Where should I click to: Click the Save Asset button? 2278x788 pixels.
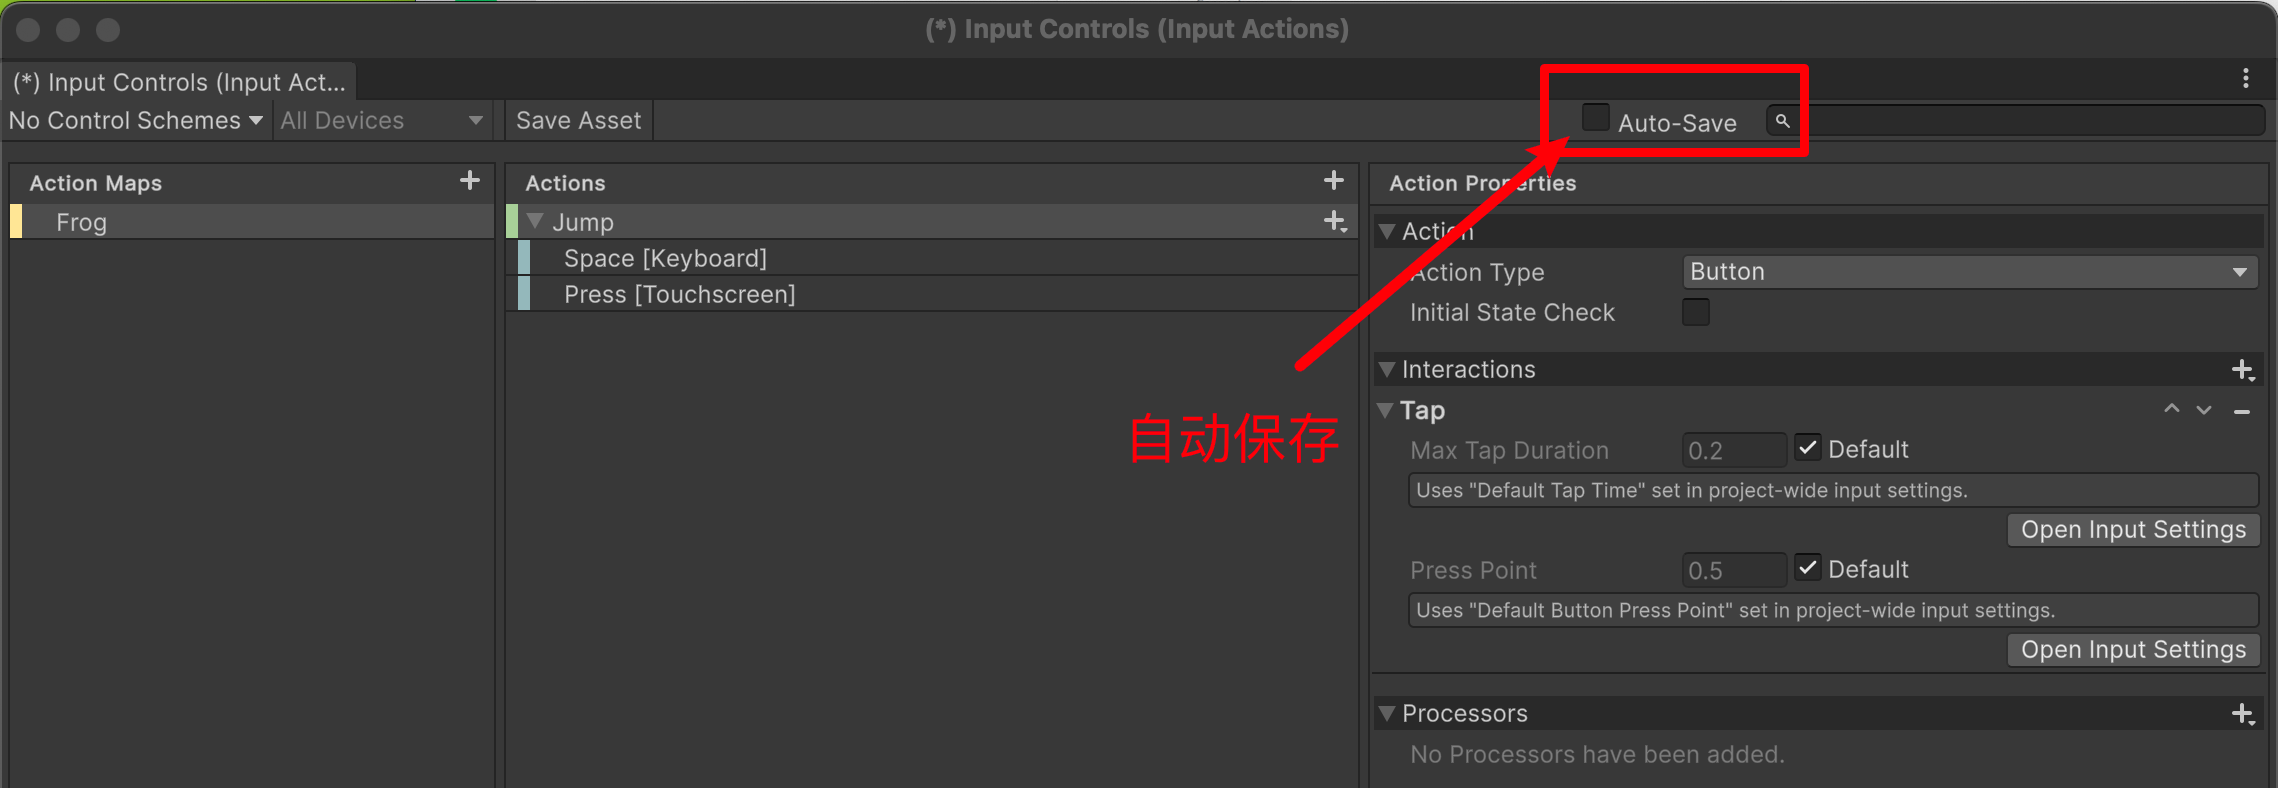tap(578, 120)
